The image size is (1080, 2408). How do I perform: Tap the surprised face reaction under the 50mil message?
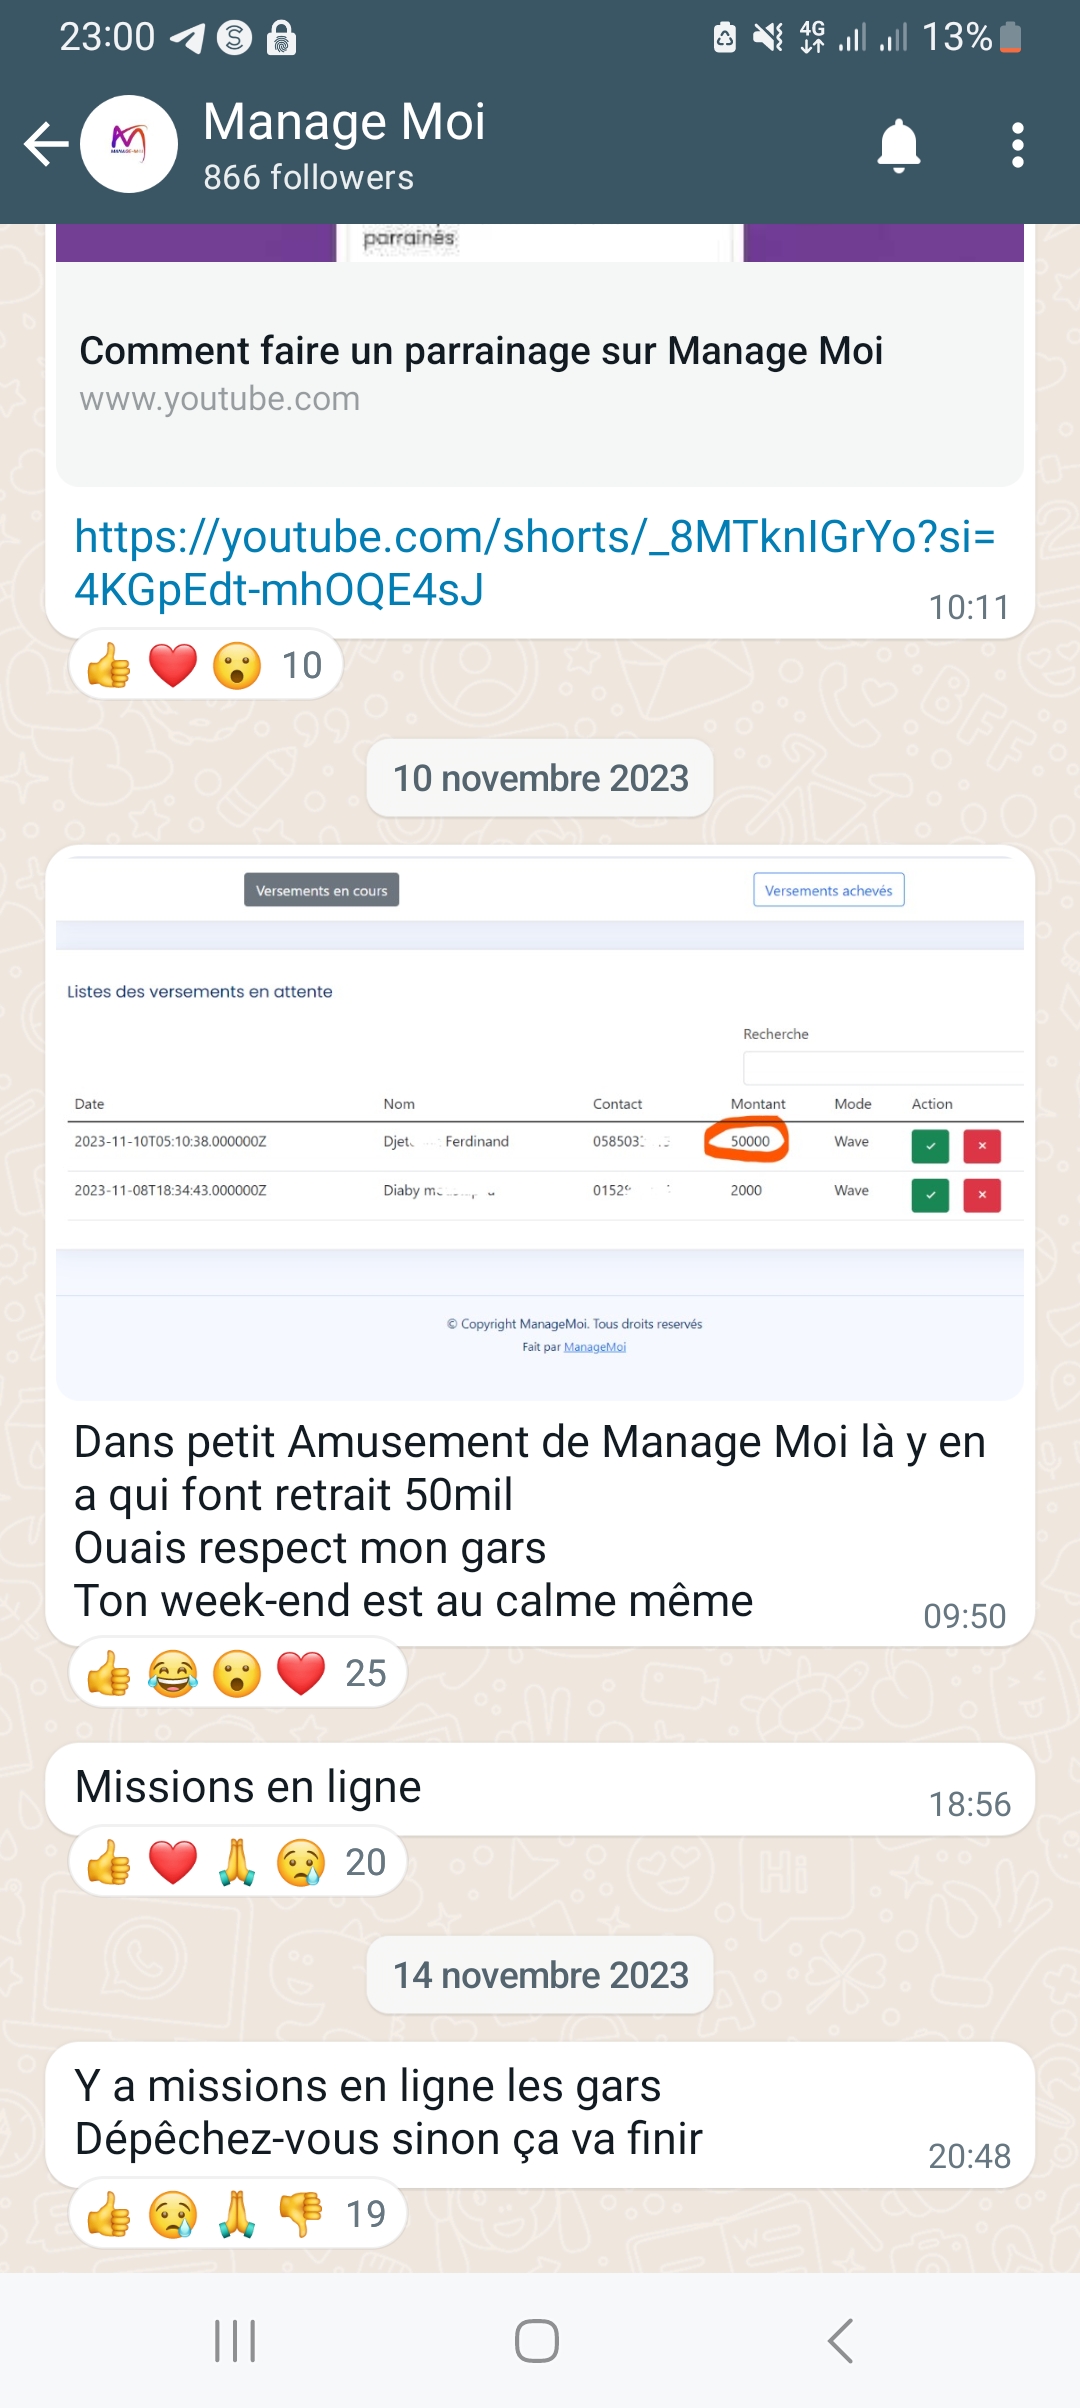[236, 1673]
